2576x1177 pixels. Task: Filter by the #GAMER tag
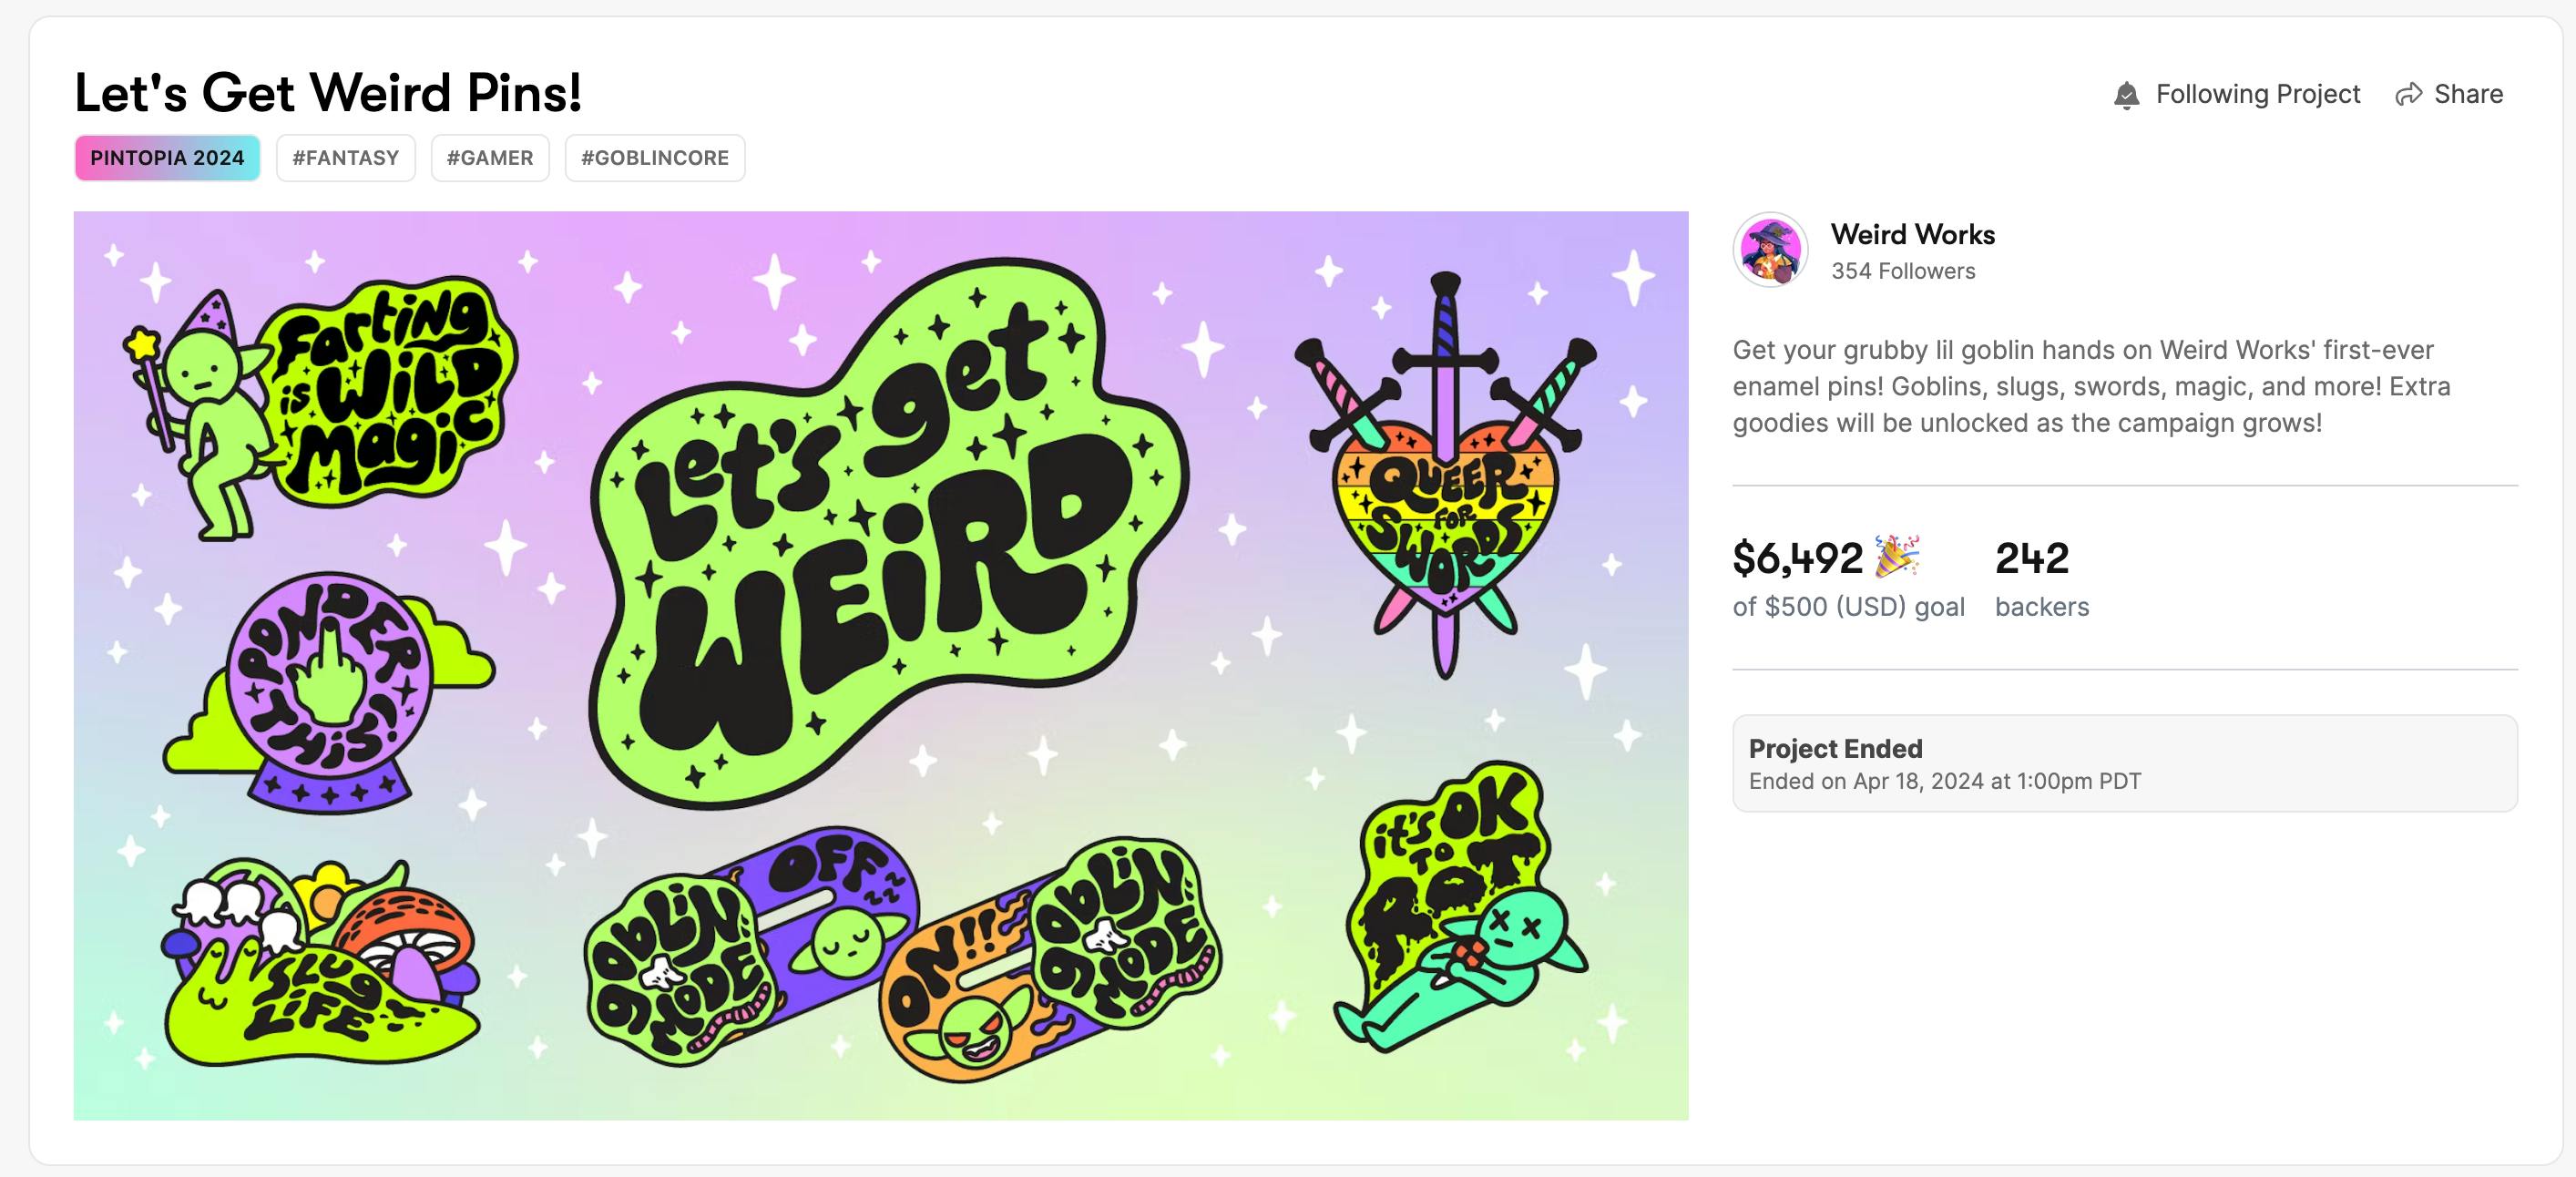click(x=490, y=158)
